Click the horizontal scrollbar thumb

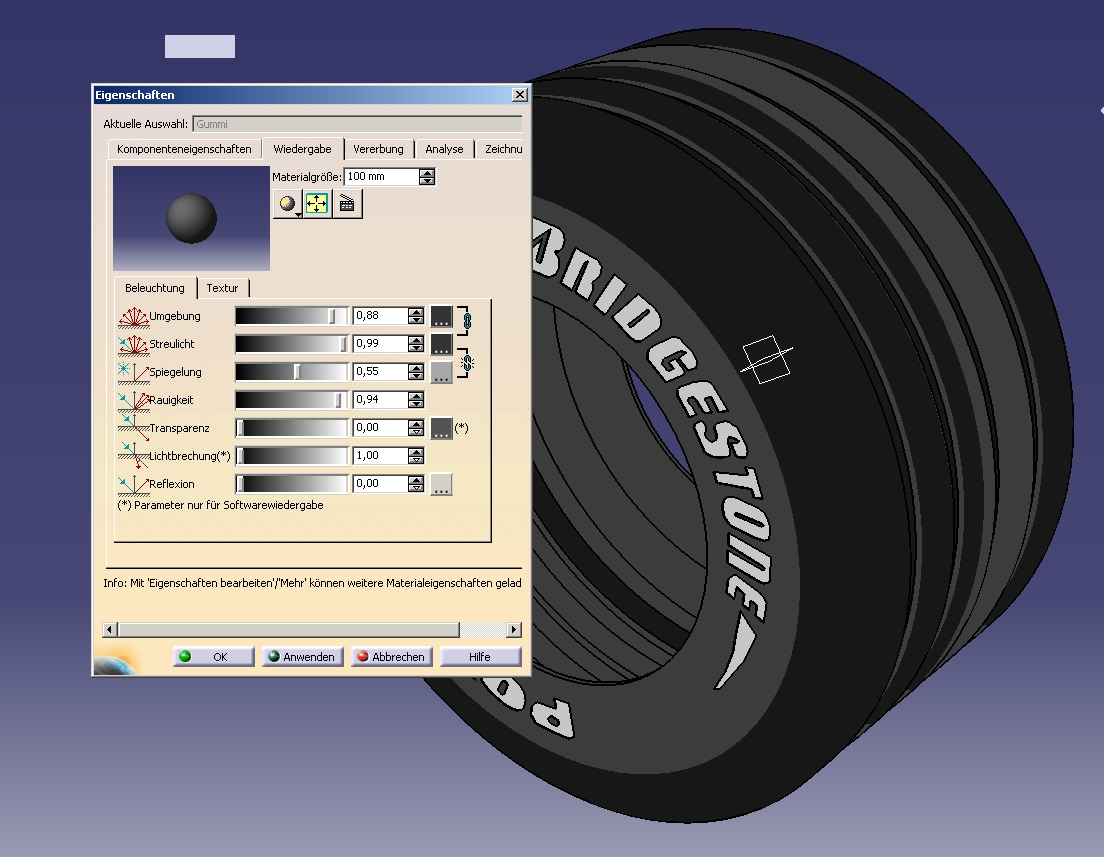point(289,630)
